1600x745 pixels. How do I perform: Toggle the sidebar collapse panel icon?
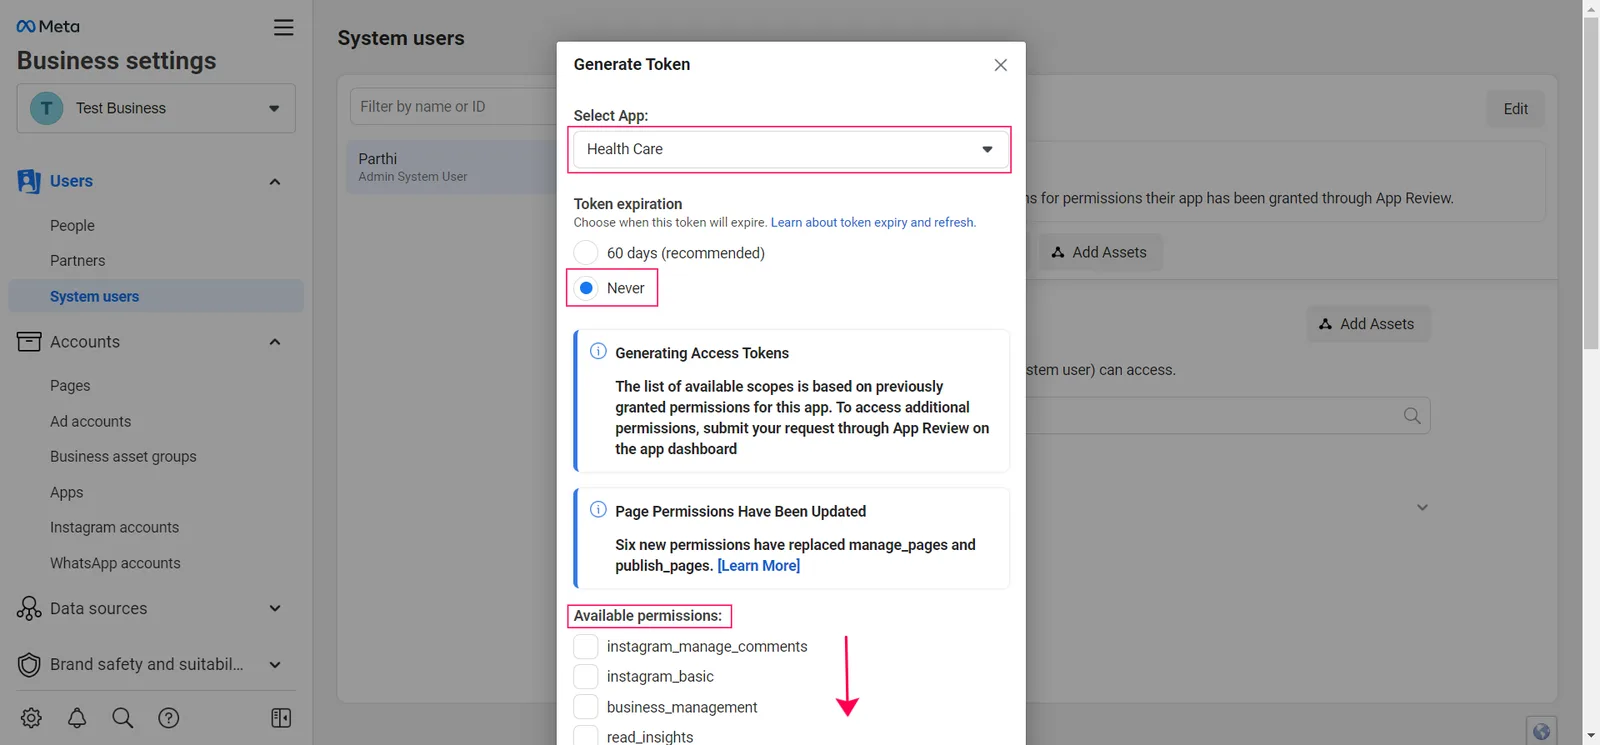[x=281, y=718]
